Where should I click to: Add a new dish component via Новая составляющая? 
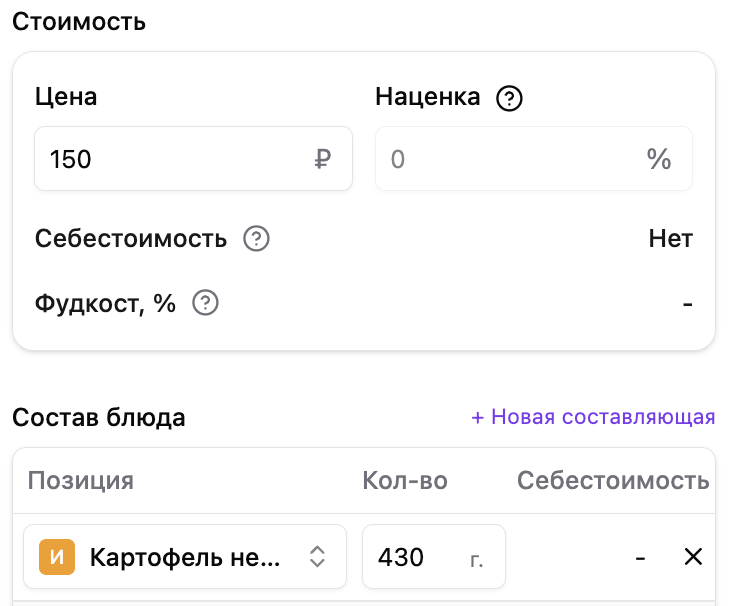[593, 417]
